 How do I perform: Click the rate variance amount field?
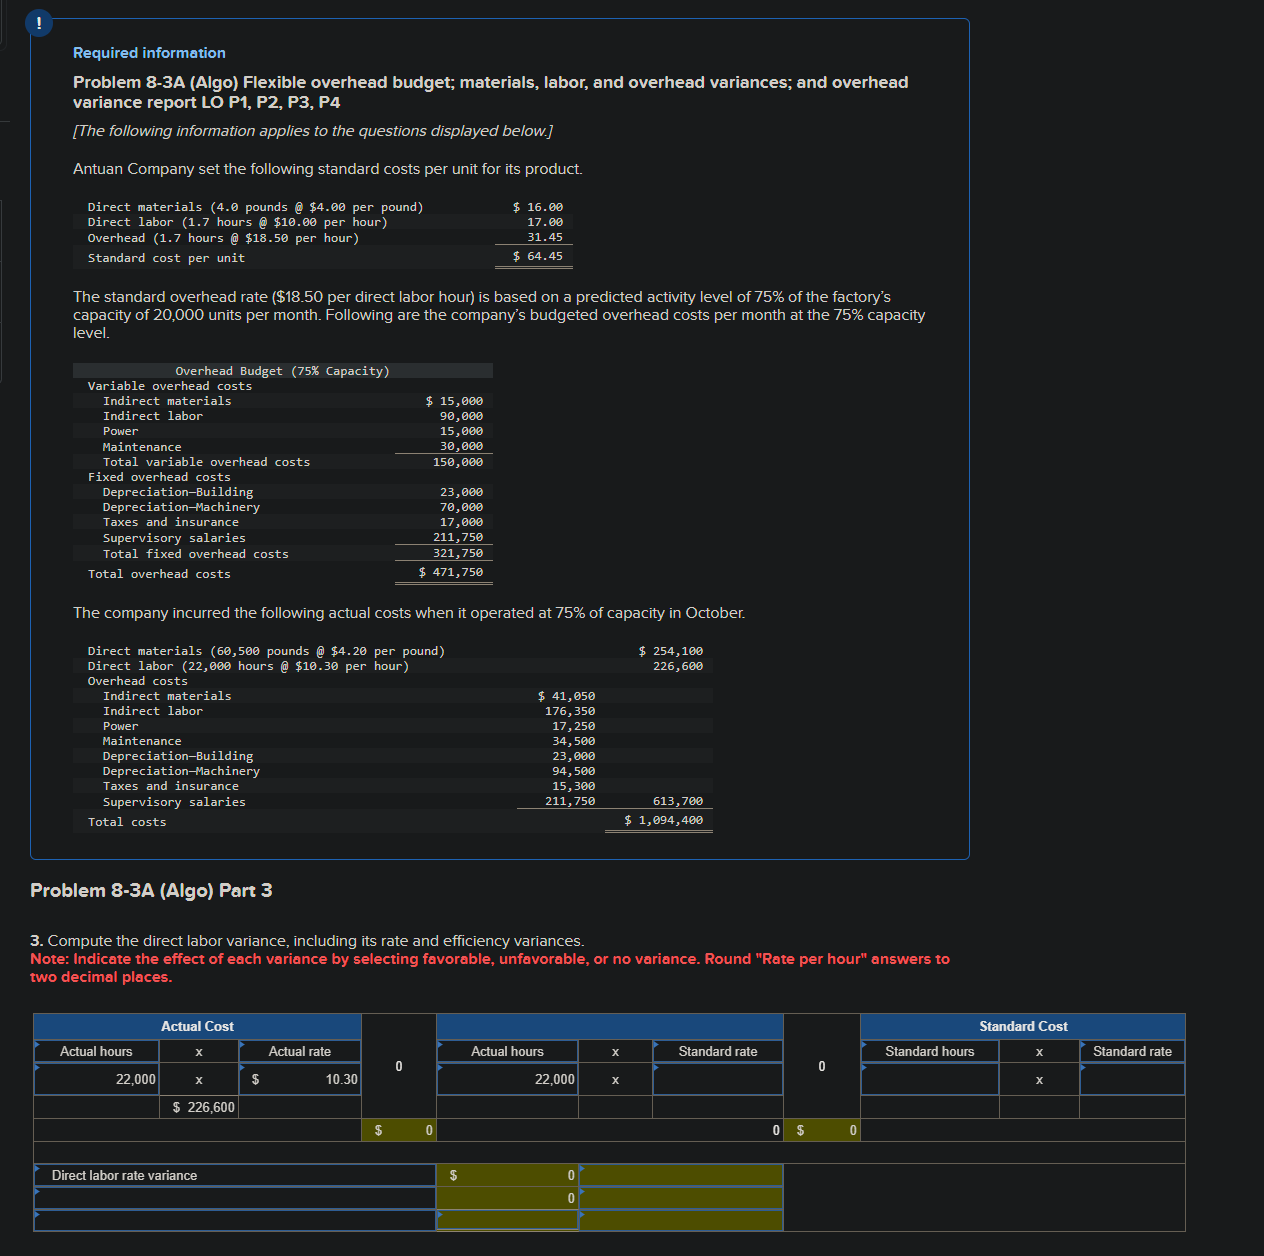click(x=507, y=1175)
